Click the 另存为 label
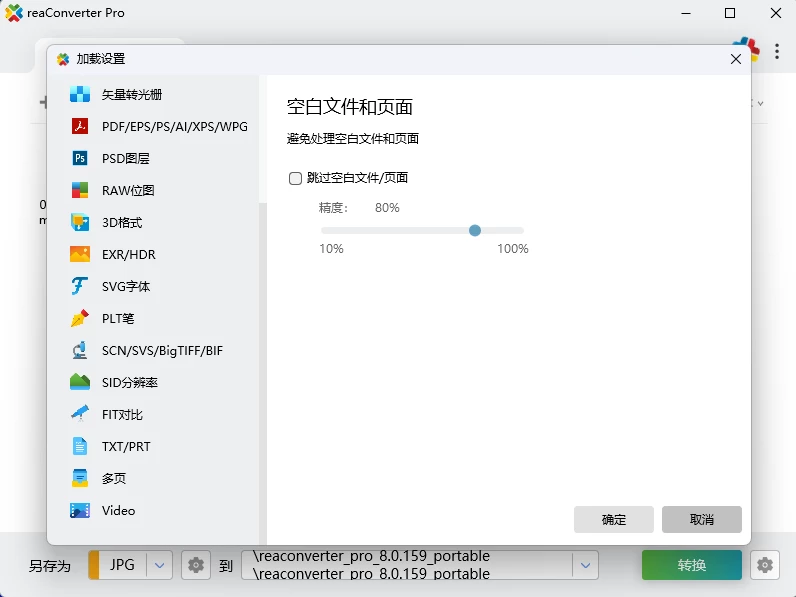 tap(50, 566)
